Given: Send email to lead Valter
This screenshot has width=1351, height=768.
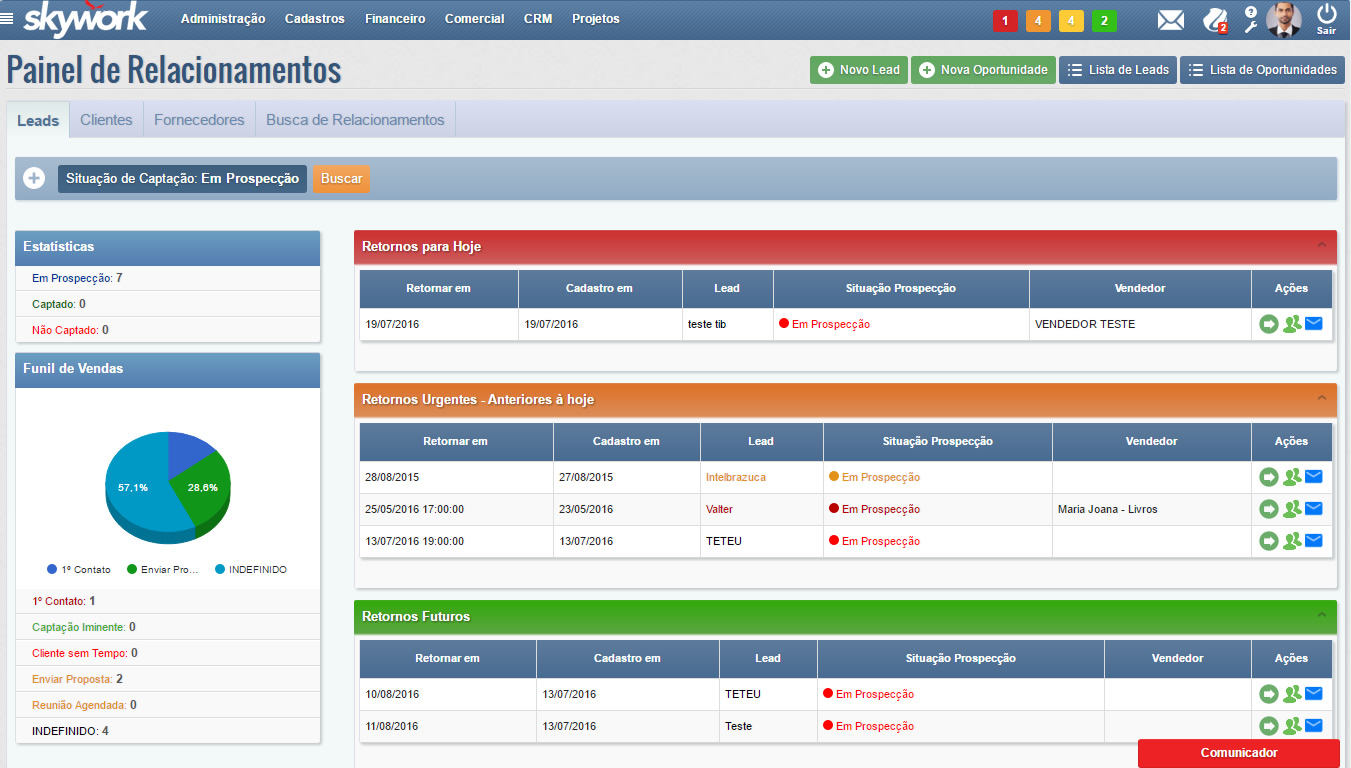Looking at the screenshot, I should coord(1314,509).
